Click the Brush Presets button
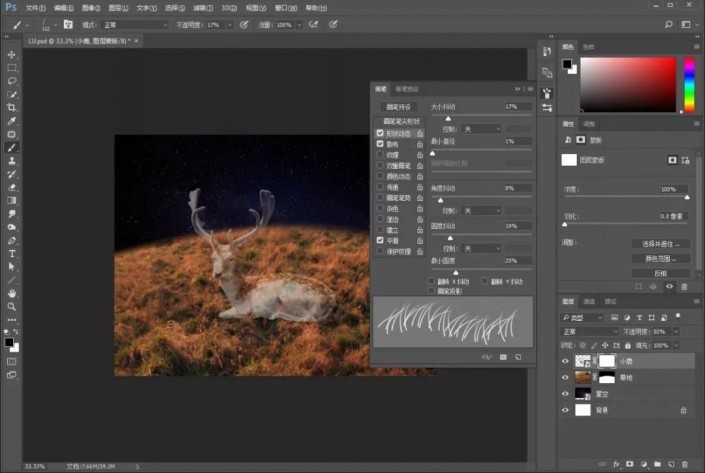The width and height of the screenshot is (705, 473). coord(399,107)
